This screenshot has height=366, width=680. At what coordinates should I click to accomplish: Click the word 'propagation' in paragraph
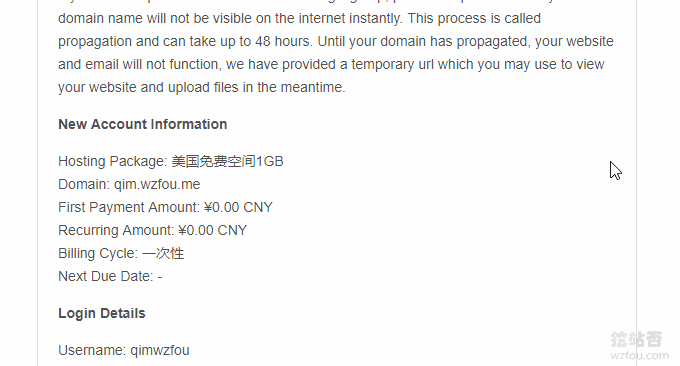click(95, 41)
